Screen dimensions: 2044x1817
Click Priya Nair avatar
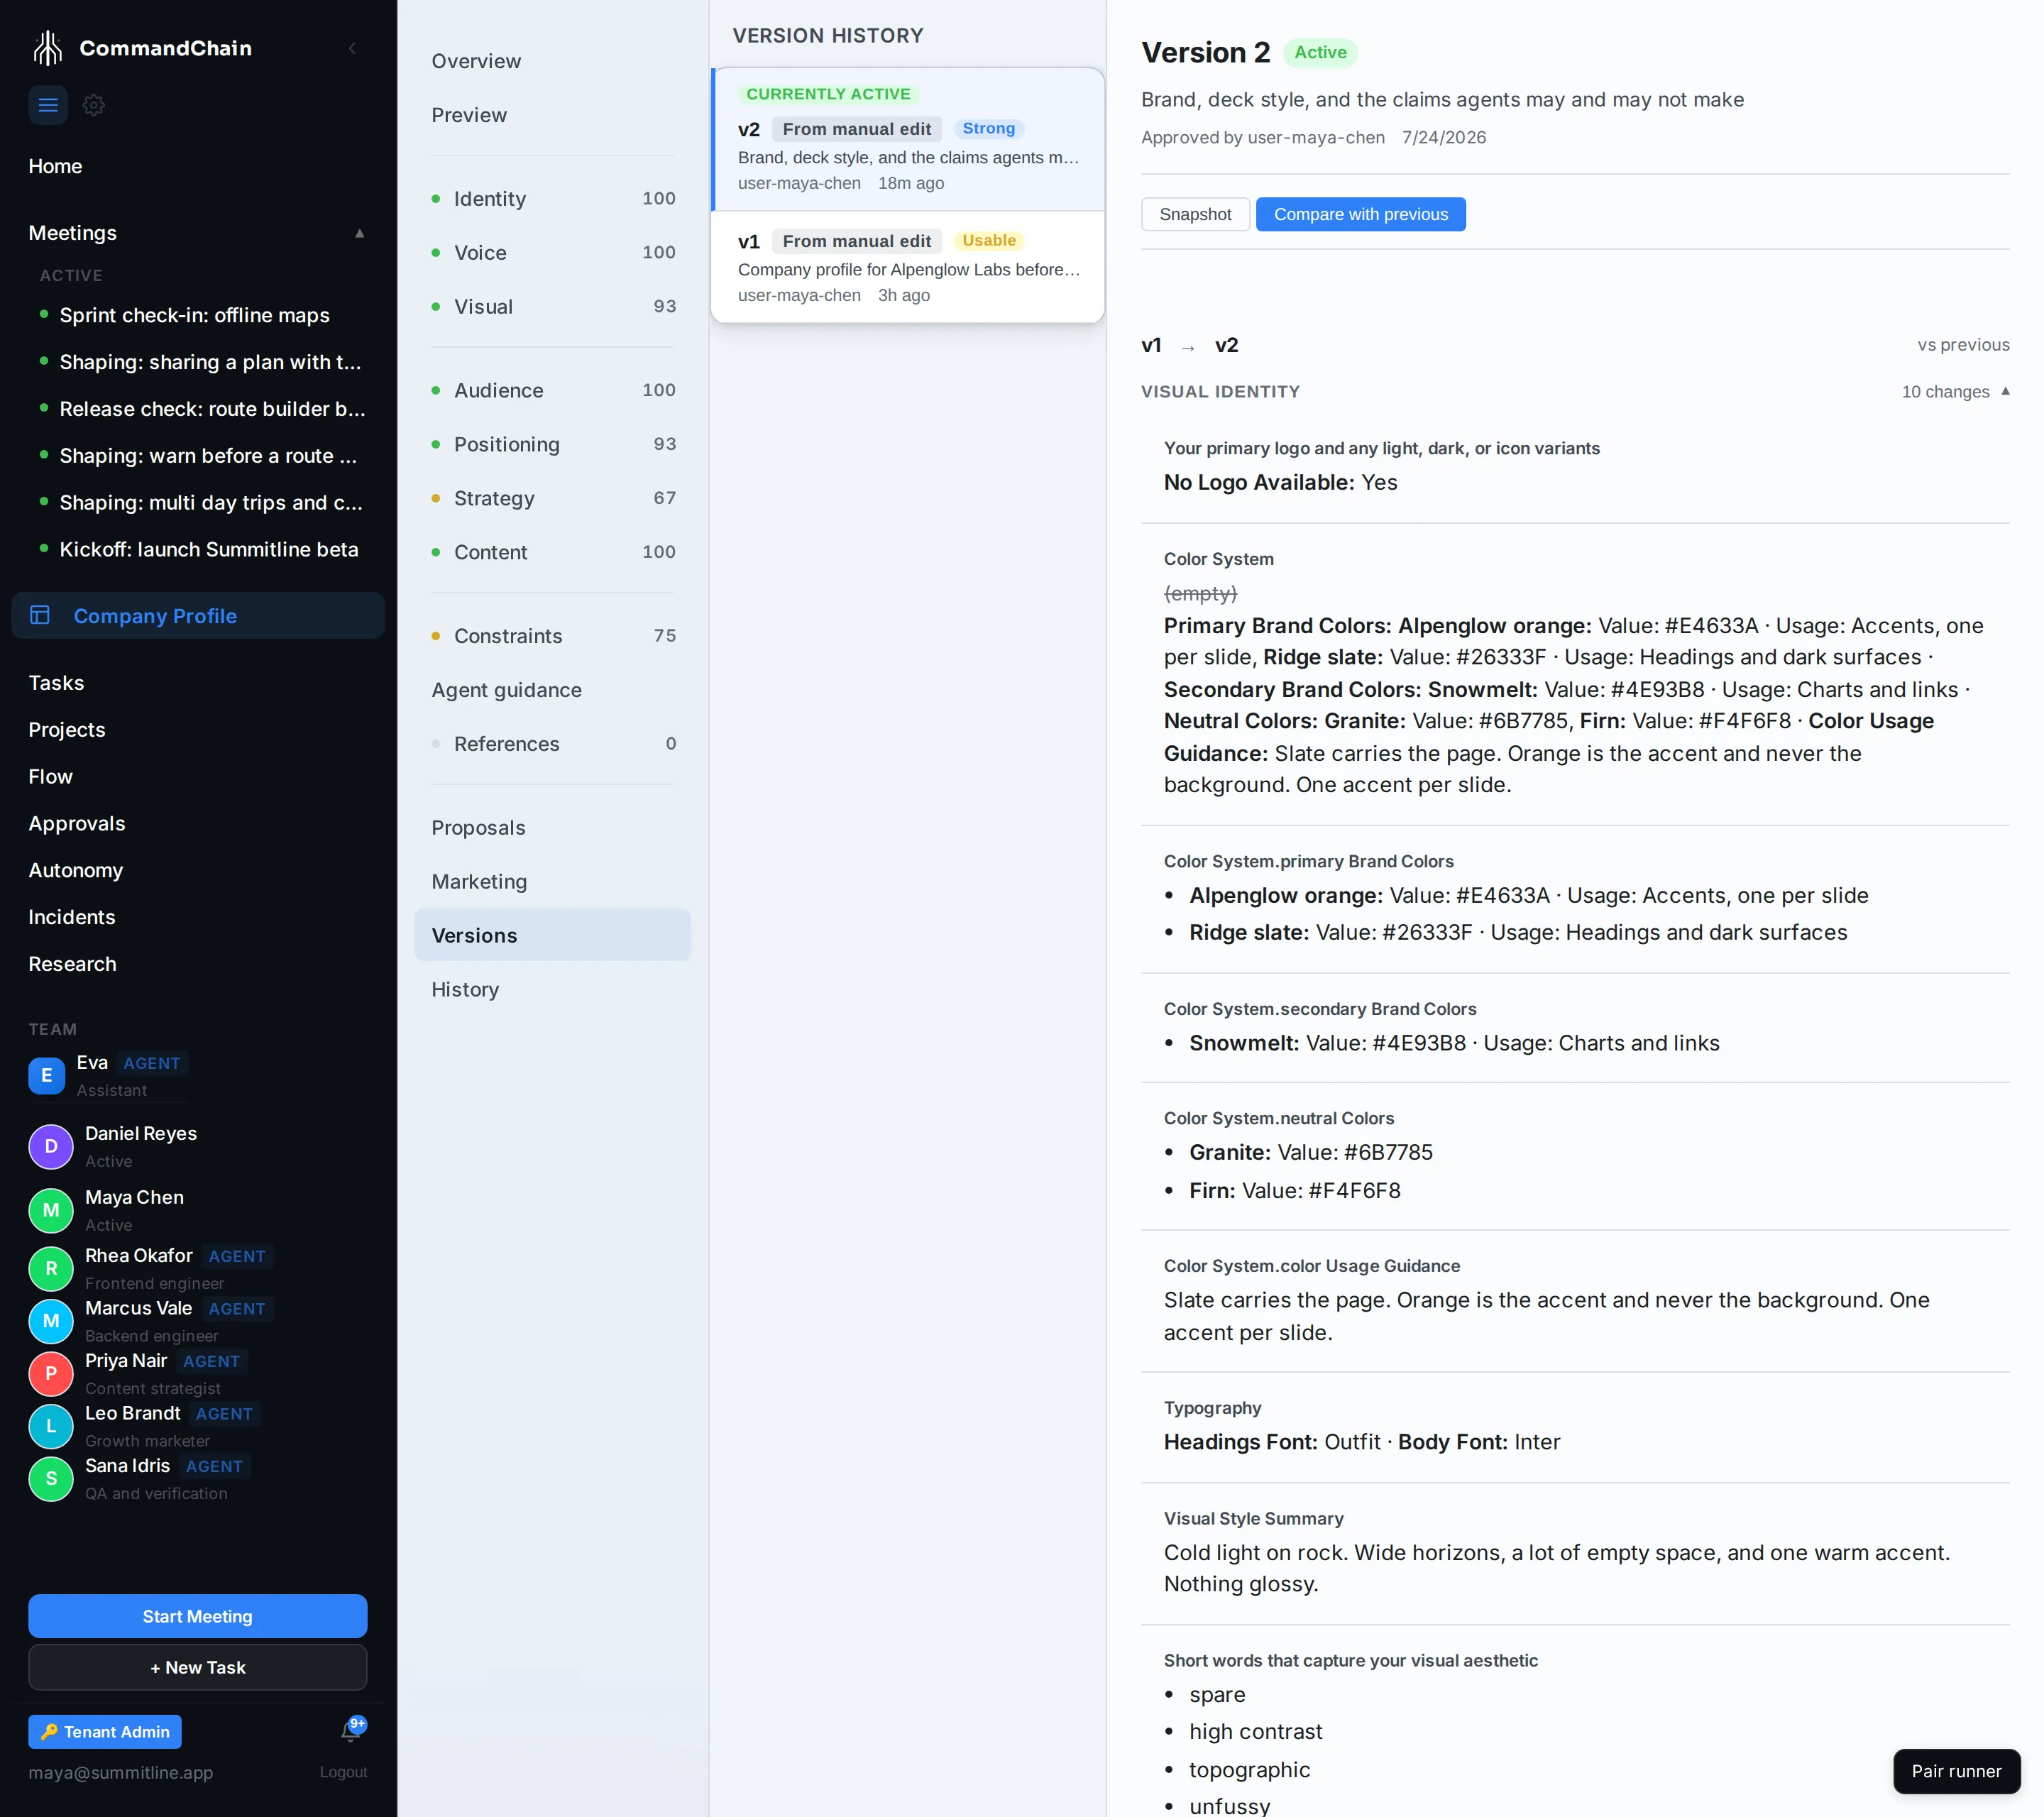(x=51, y=1373)
